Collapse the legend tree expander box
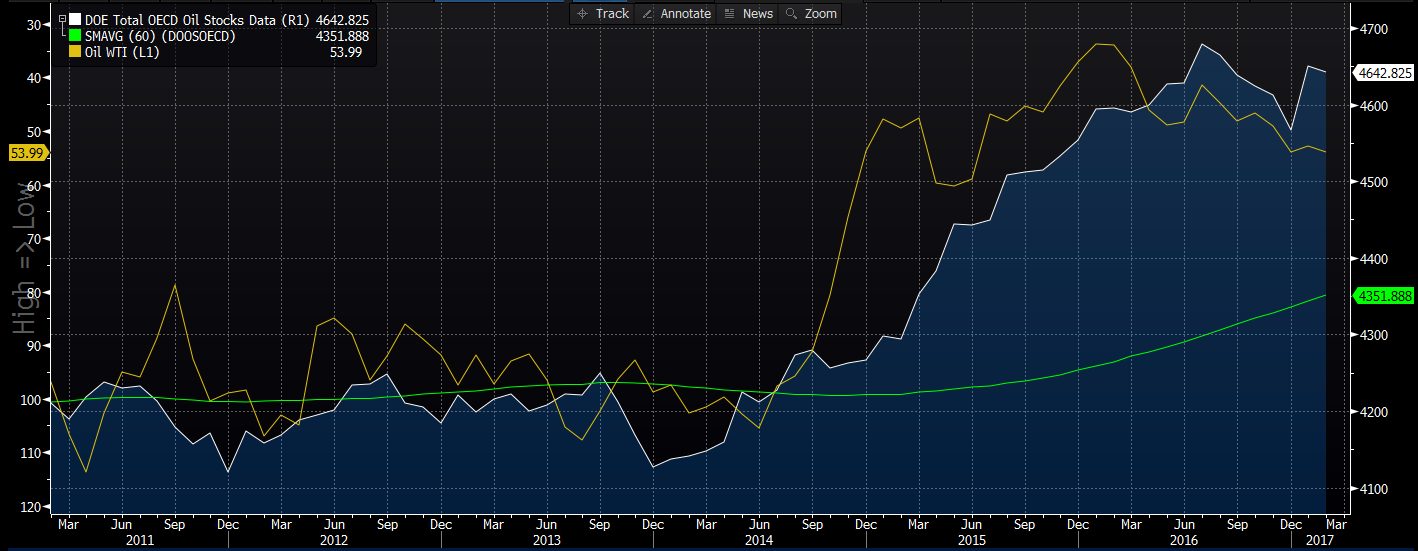The width and height of the screenshot is (1418, 551). 63,19
